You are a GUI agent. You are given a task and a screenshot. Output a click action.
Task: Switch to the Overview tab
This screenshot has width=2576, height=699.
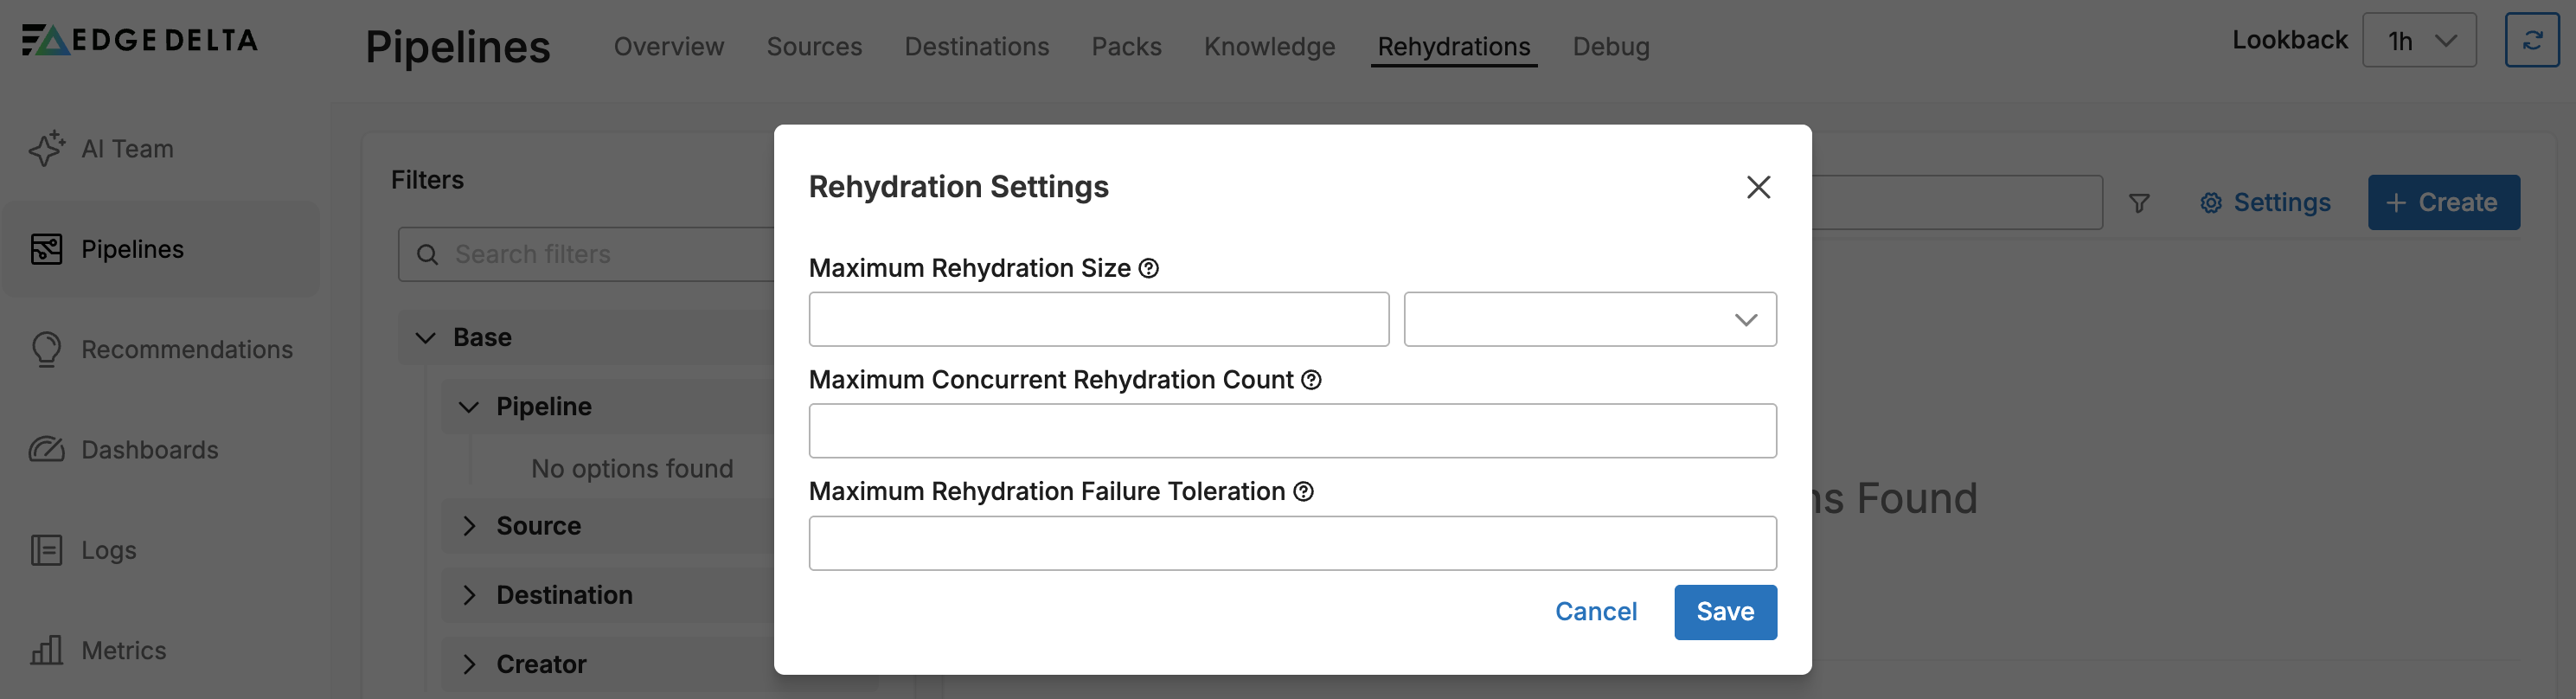(x=669, y=46)
